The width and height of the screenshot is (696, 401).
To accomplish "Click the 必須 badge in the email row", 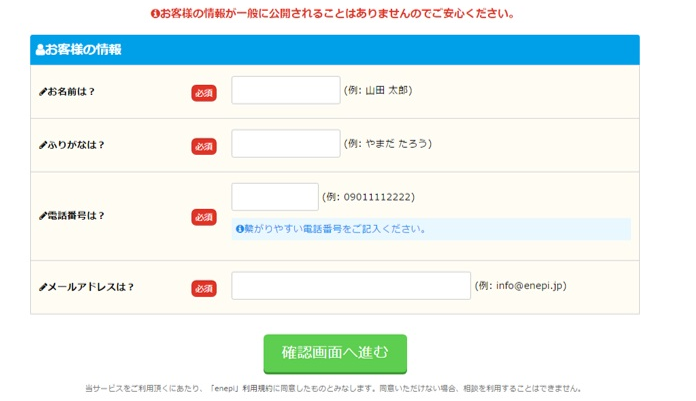I will click(204, 288).
